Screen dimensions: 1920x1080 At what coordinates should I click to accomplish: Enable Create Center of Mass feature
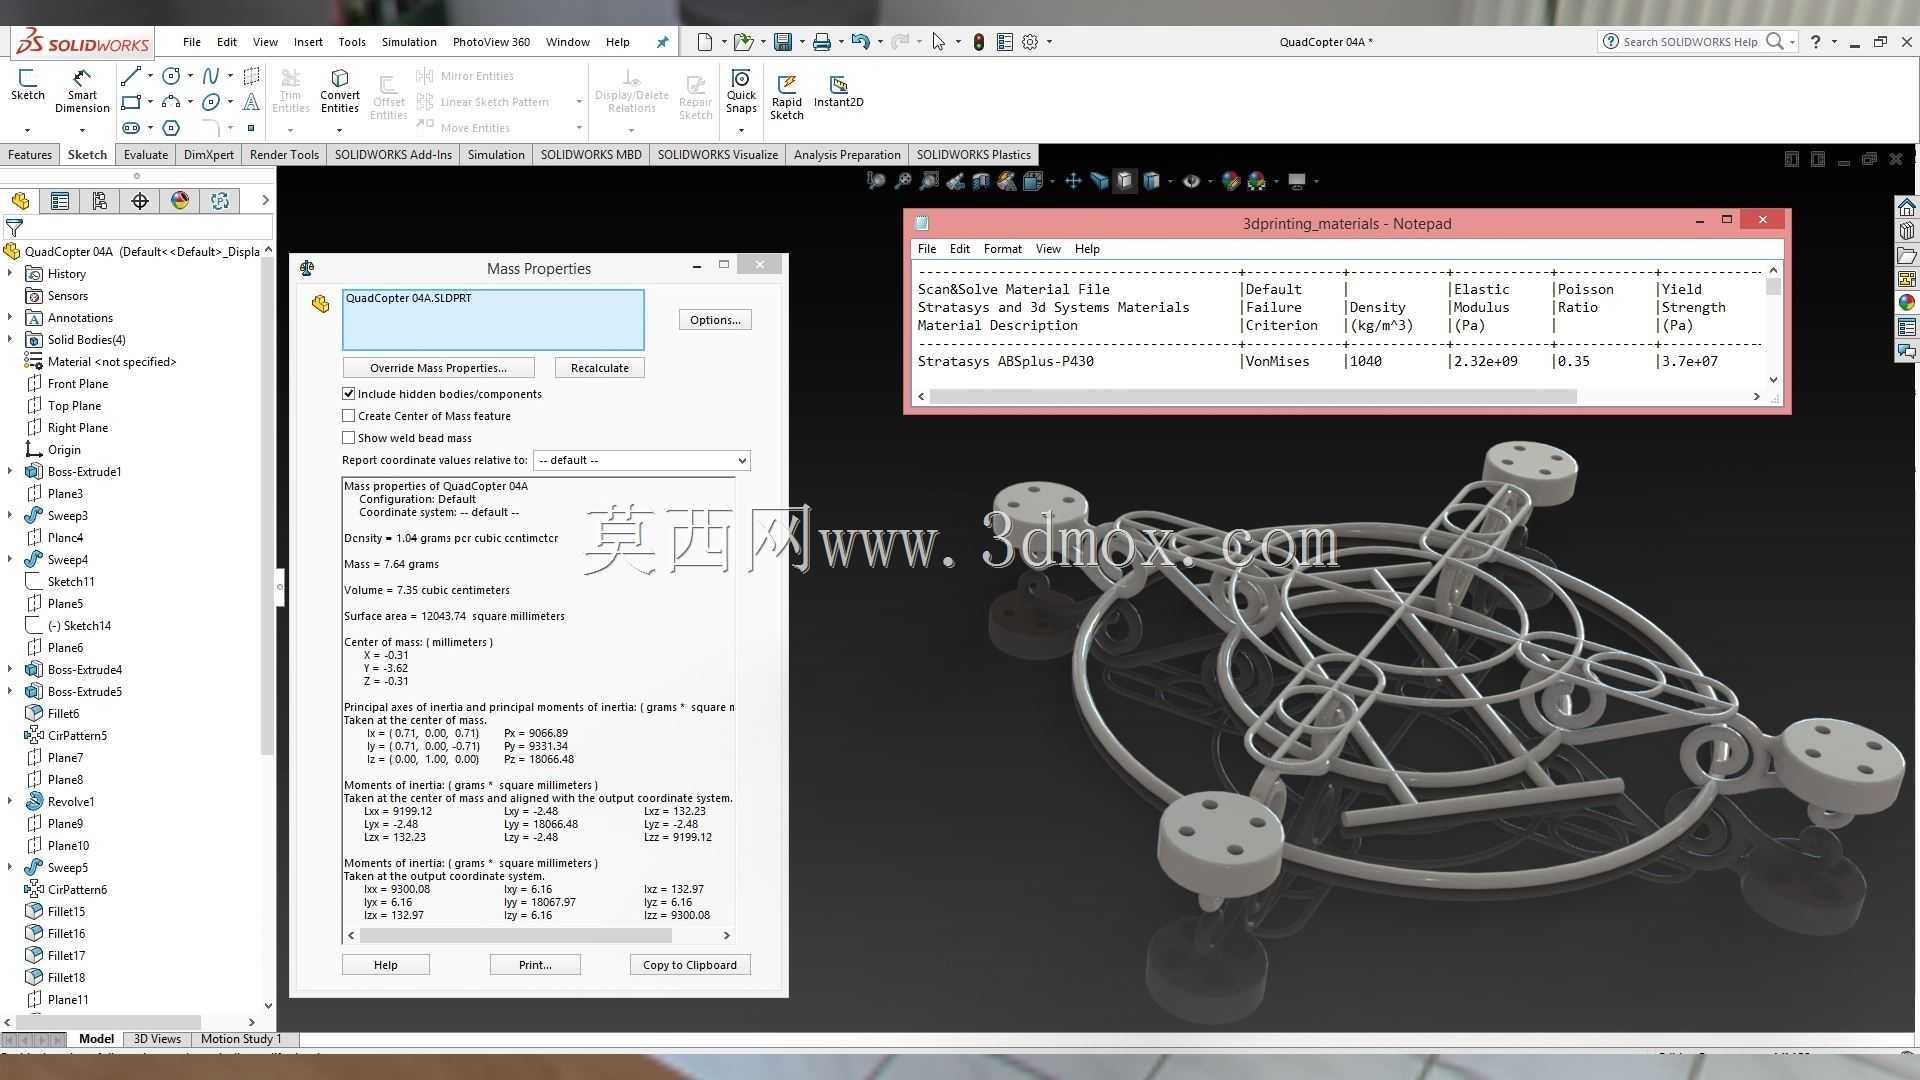(x=349, y=416)
